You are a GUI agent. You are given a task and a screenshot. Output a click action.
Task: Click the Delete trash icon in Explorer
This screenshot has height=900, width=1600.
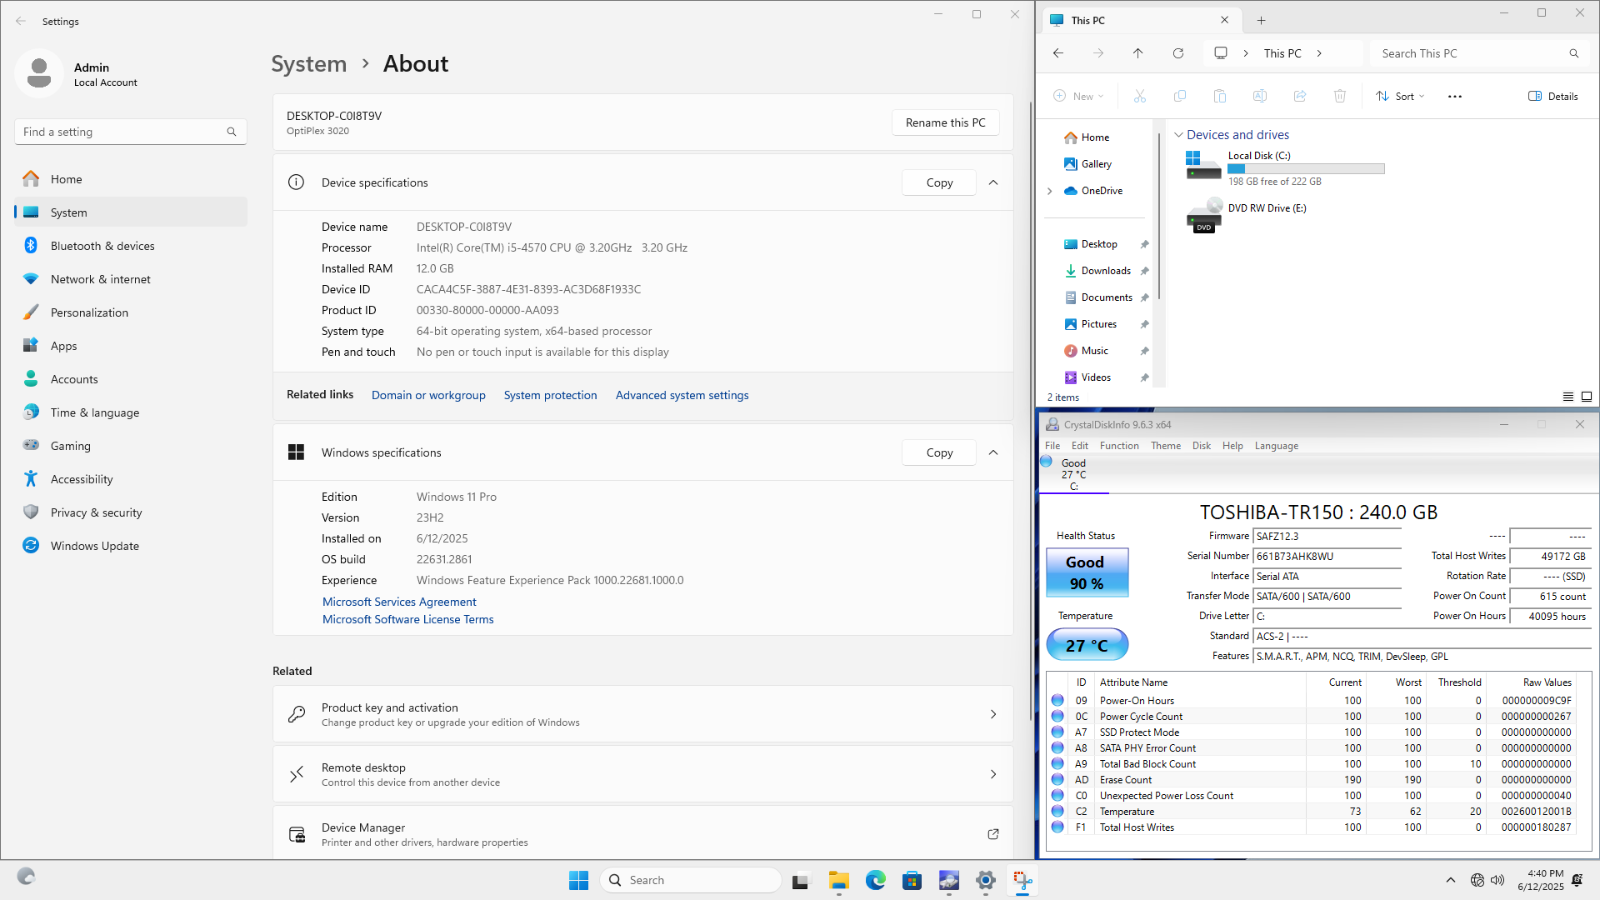[x=1340, y=96]
